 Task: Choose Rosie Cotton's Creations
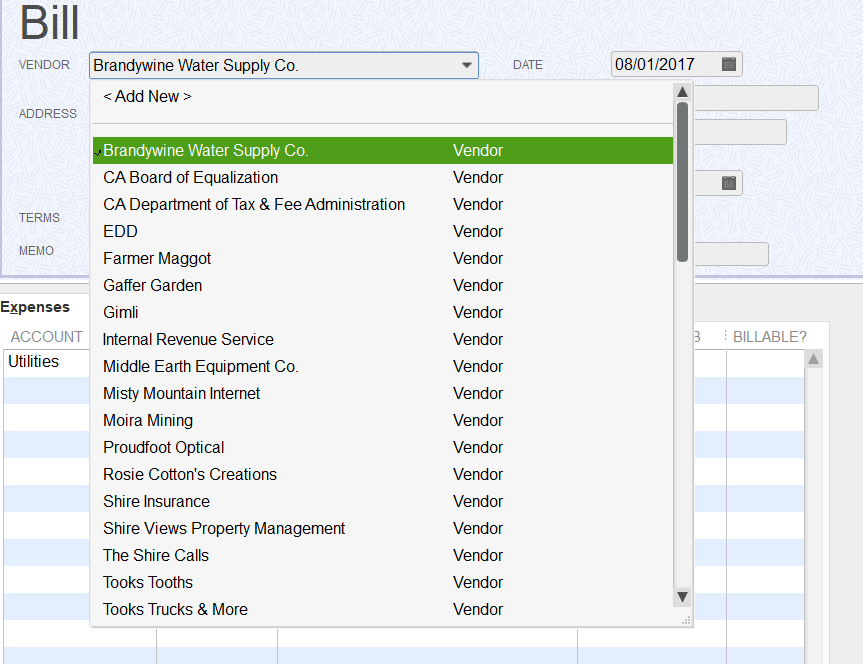click(383, 474)
